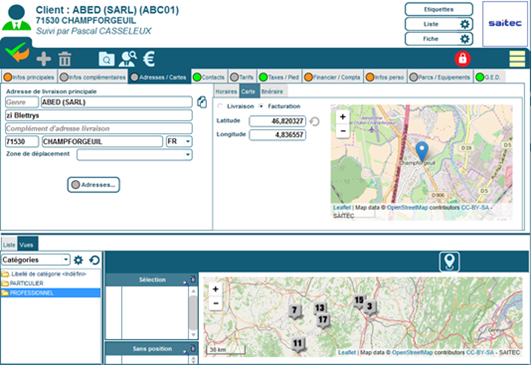Delete client using trash icon

point(65,59)
